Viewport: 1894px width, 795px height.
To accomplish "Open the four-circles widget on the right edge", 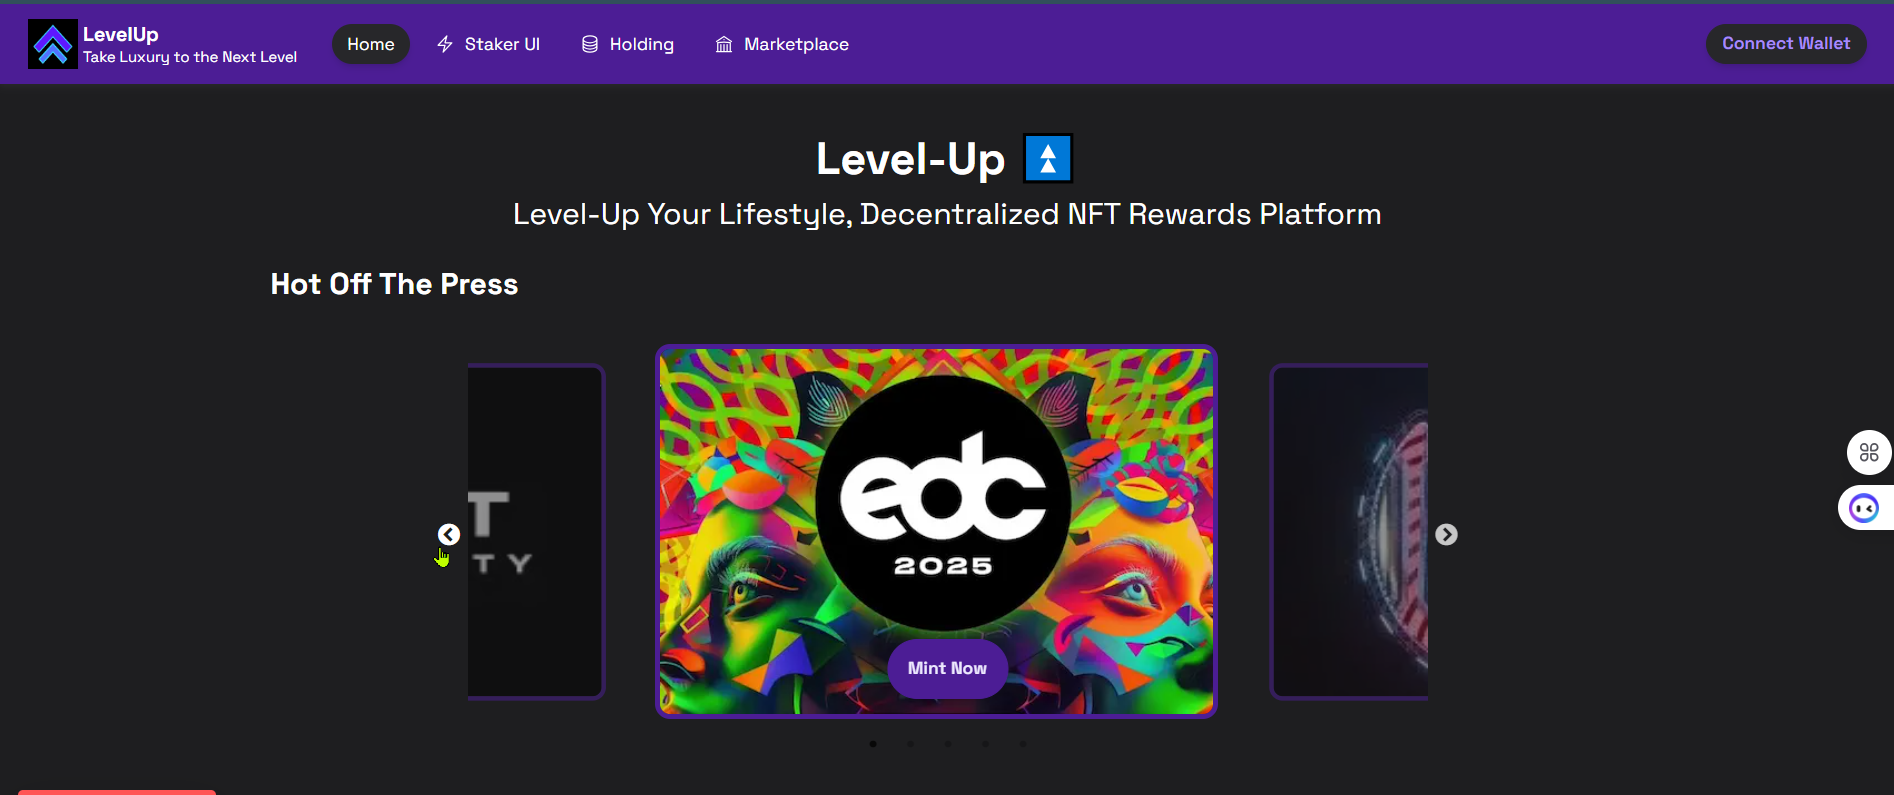I will (x=1868, y=453).
